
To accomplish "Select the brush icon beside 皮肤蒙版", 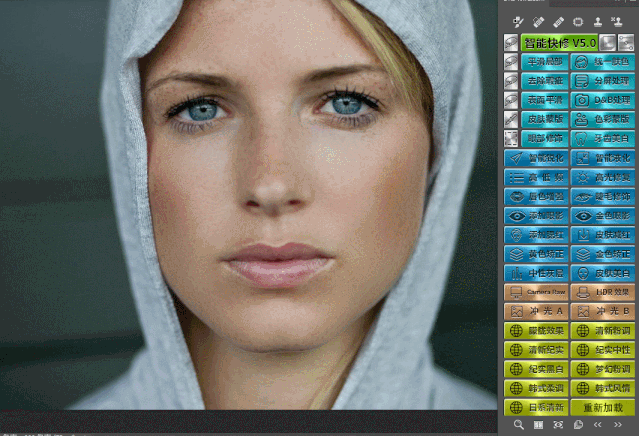I will pos(511,119).
